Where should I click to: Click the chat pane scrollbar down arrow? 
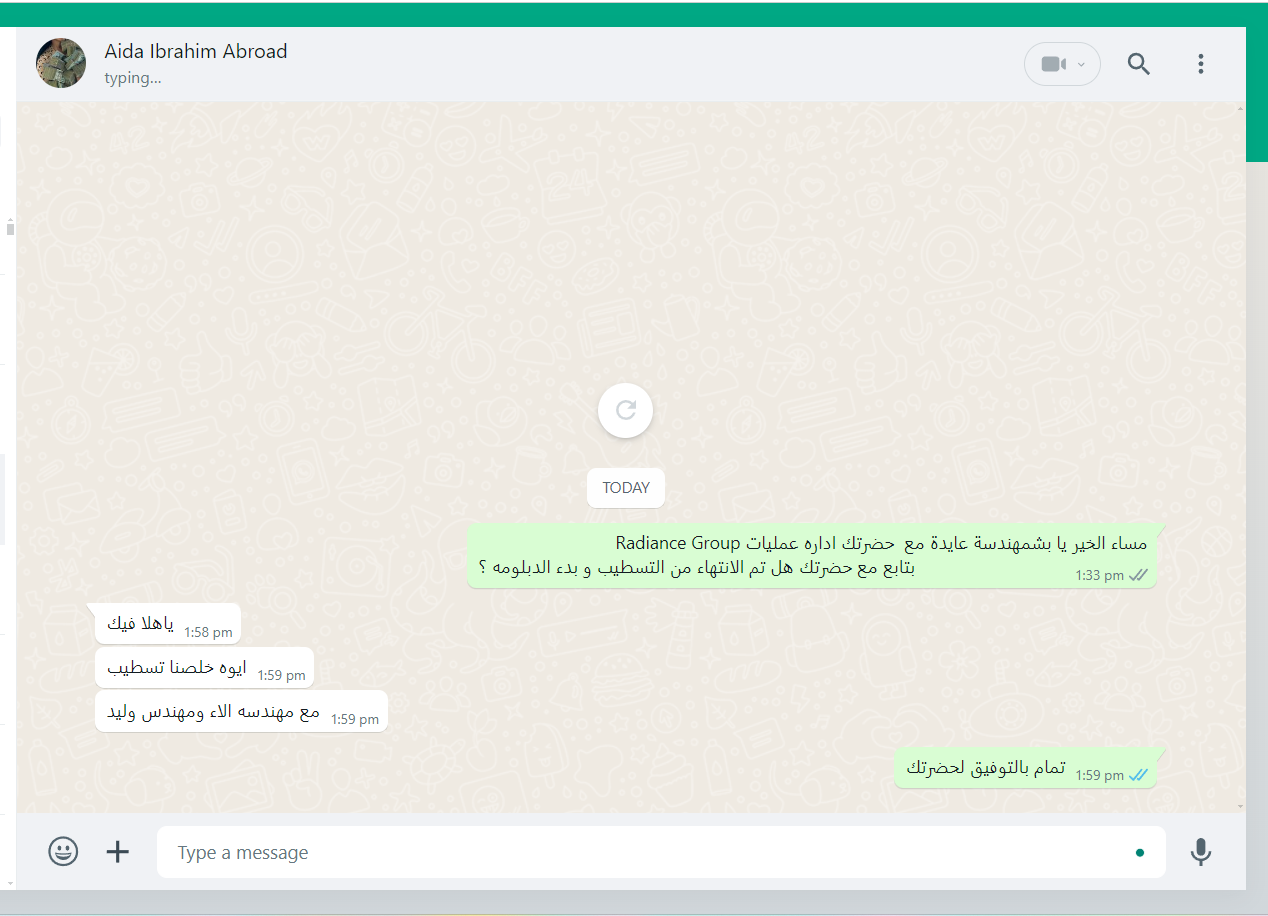1241,806
